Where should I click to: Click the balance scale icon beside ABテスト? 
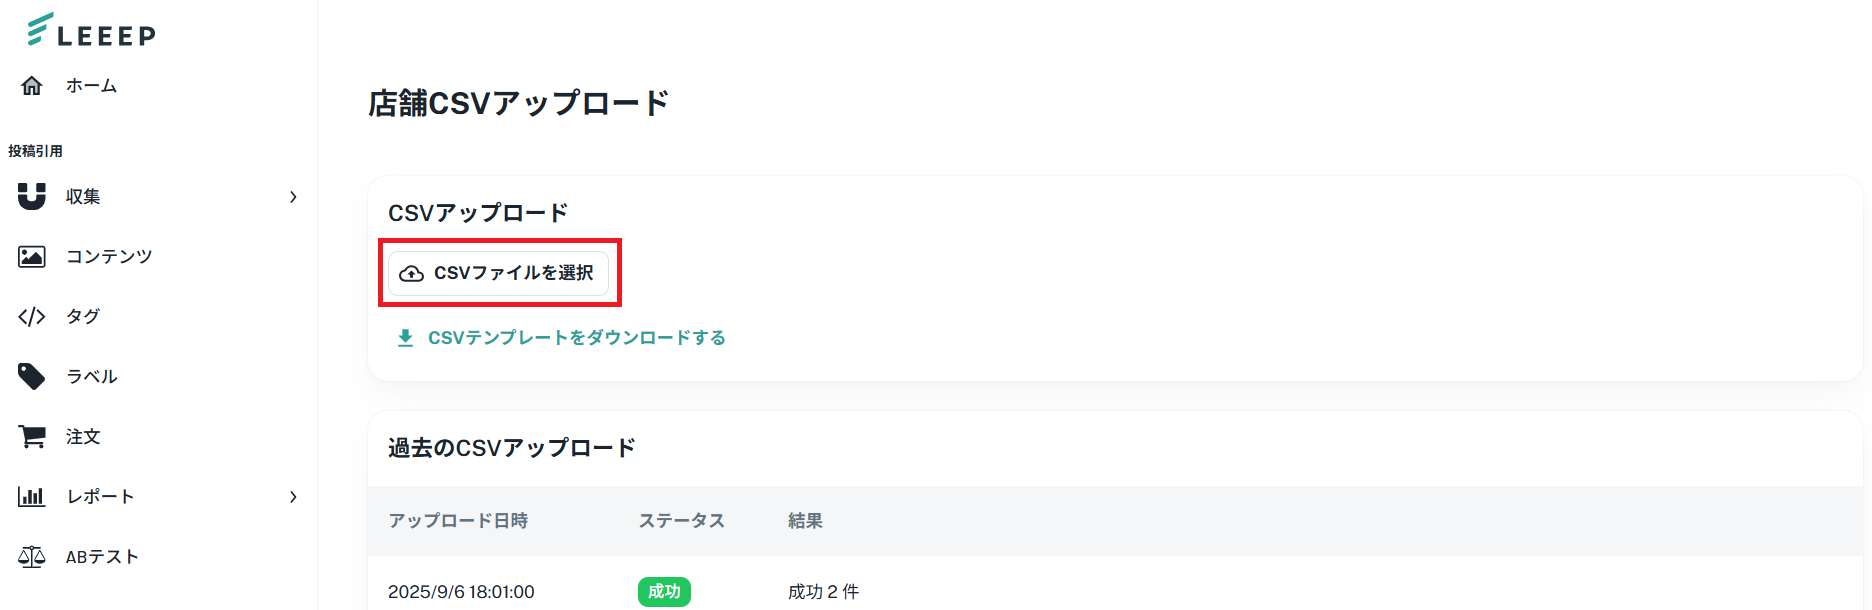point(32,557)
